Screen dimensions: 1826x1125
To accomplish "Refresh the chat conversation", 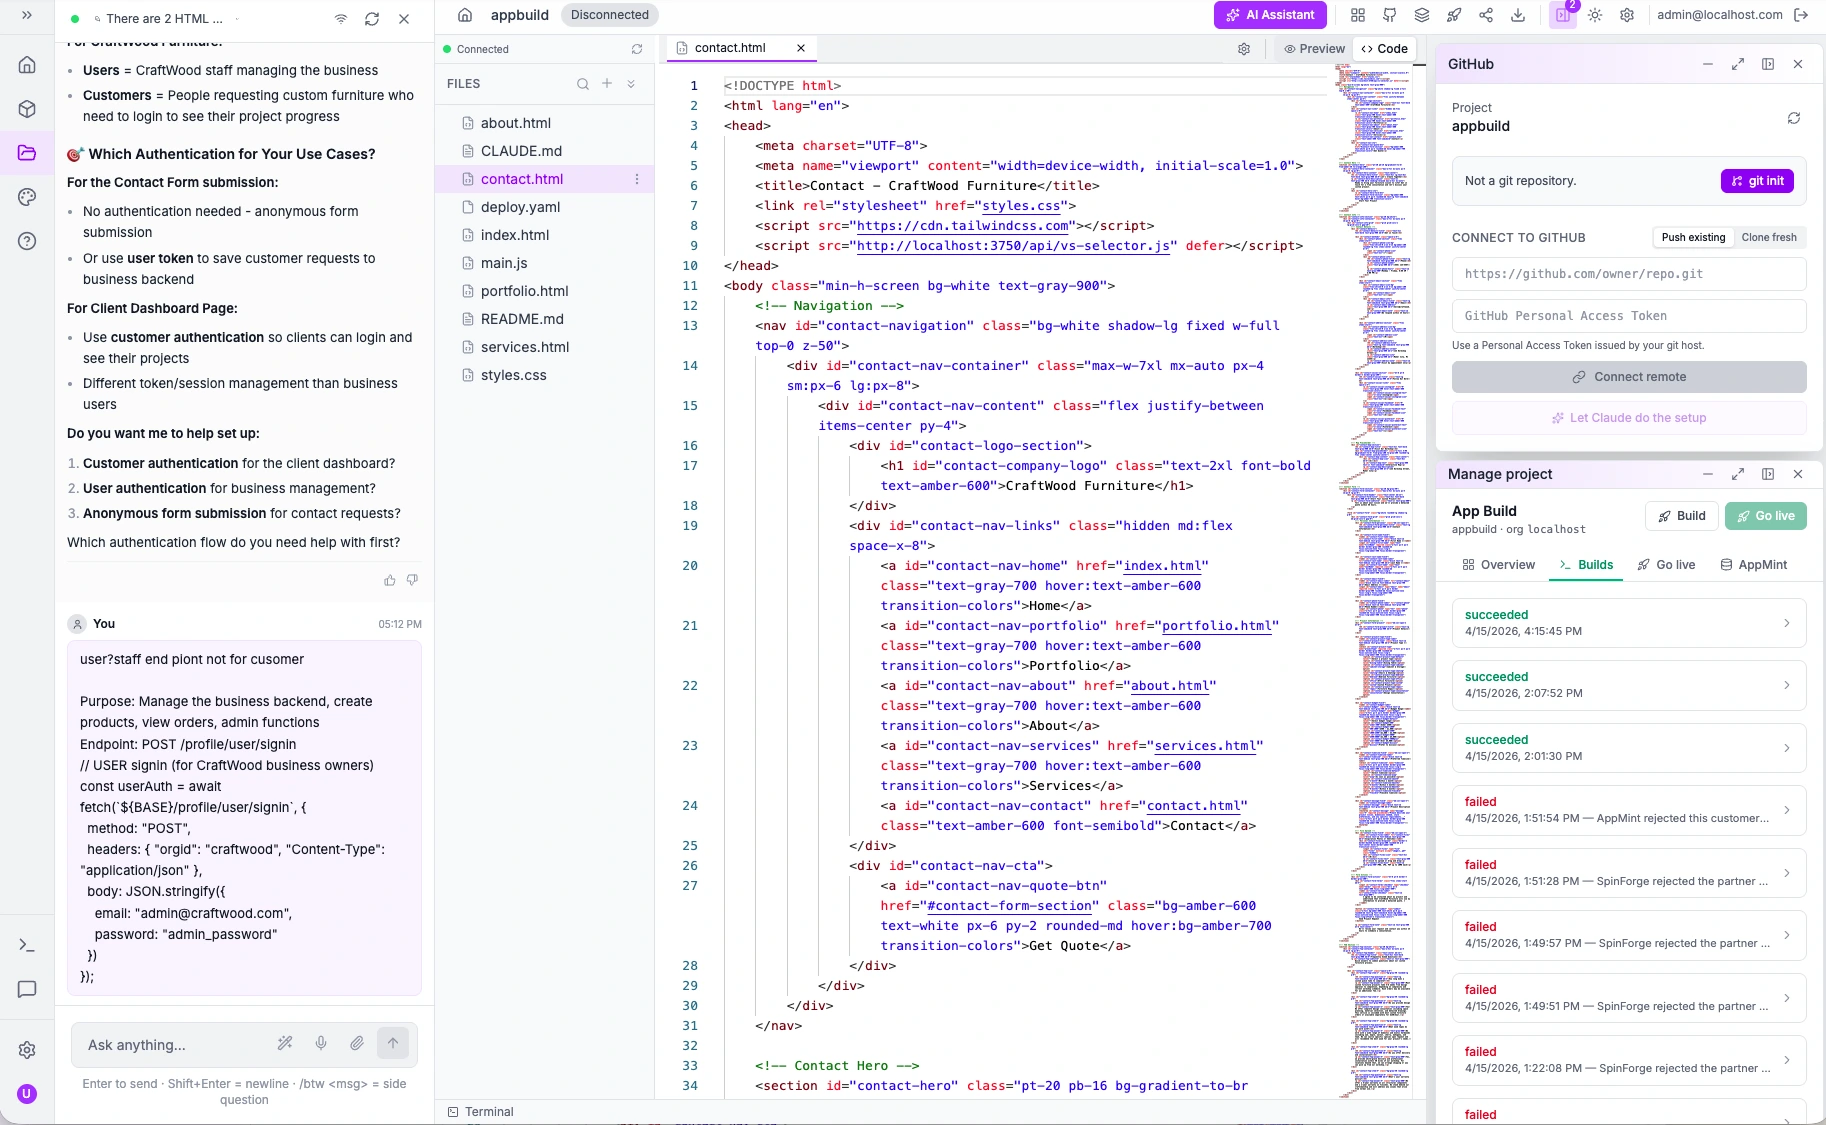I will (x=372, y=19).
